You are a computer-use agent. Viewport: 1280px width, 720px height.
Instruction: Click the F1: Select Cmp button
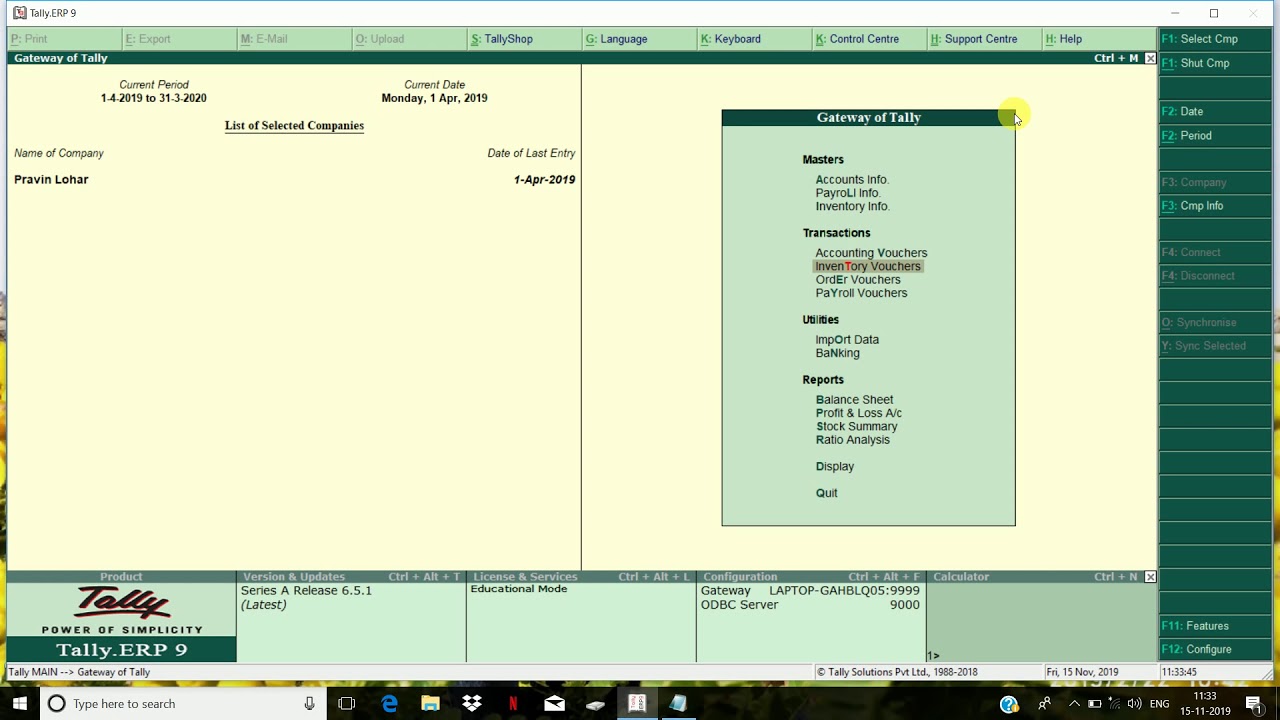point(1215,39)
